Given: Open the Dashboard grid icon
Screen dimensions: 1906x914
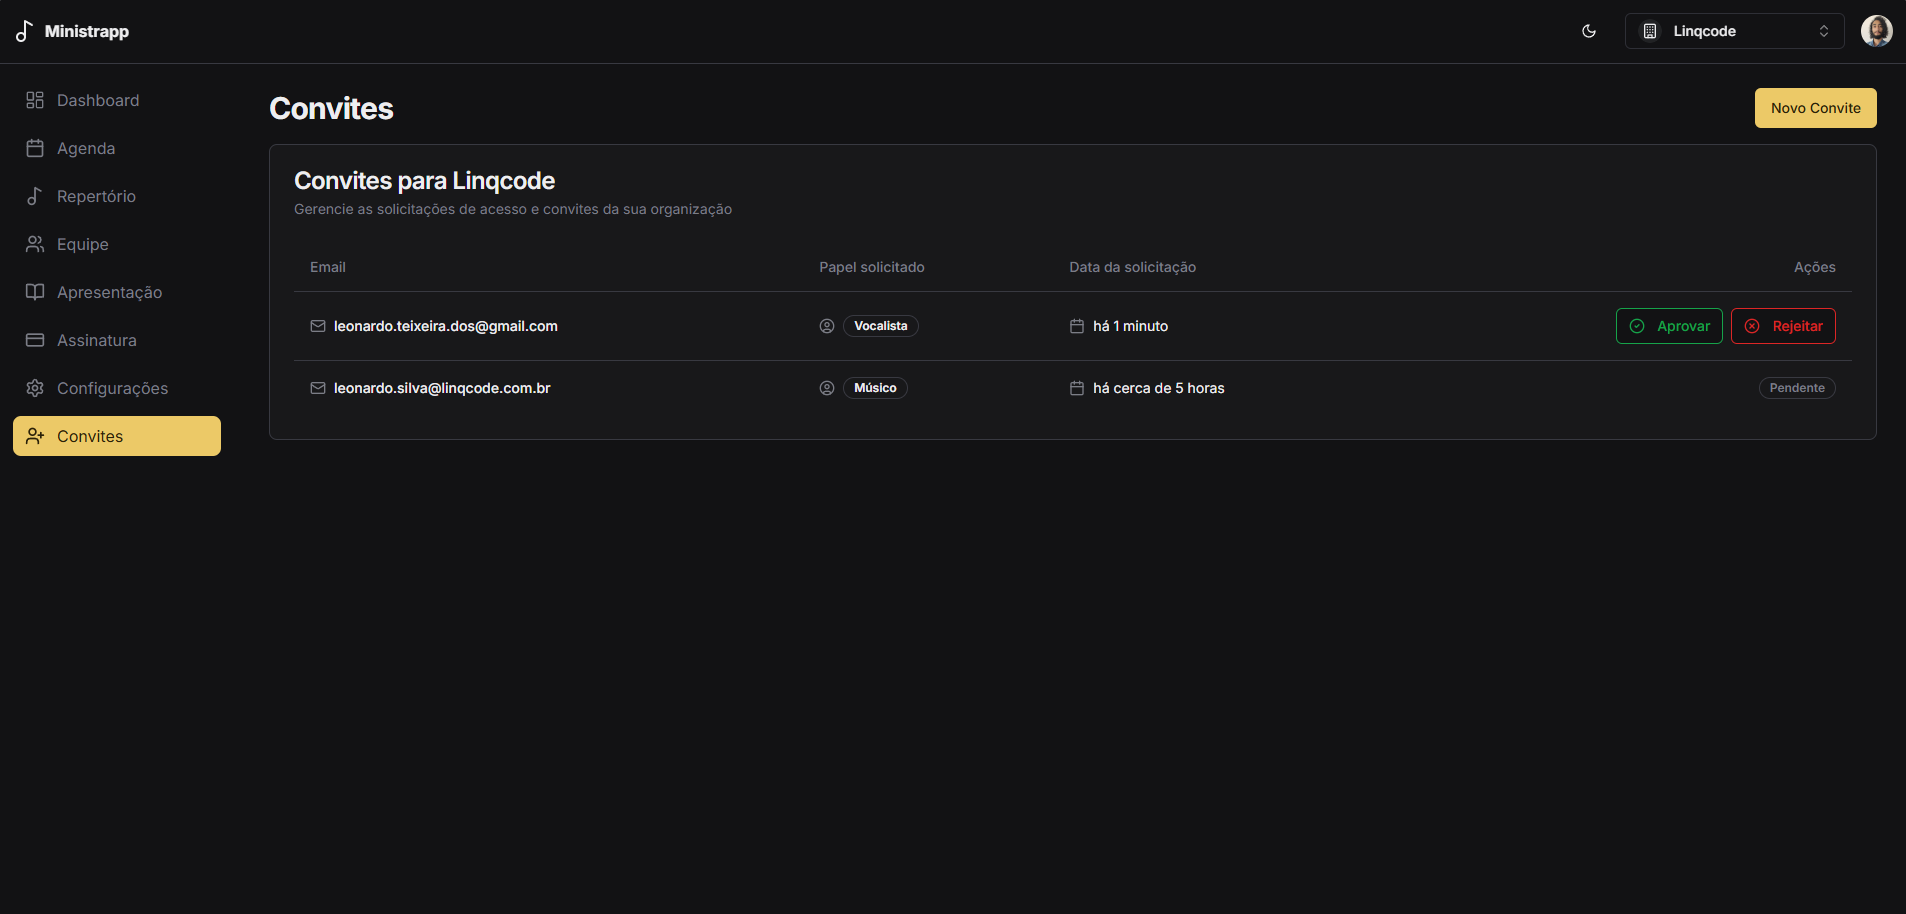Looking at the screenshot, I should pyautogui.click(x=35, y=100).
